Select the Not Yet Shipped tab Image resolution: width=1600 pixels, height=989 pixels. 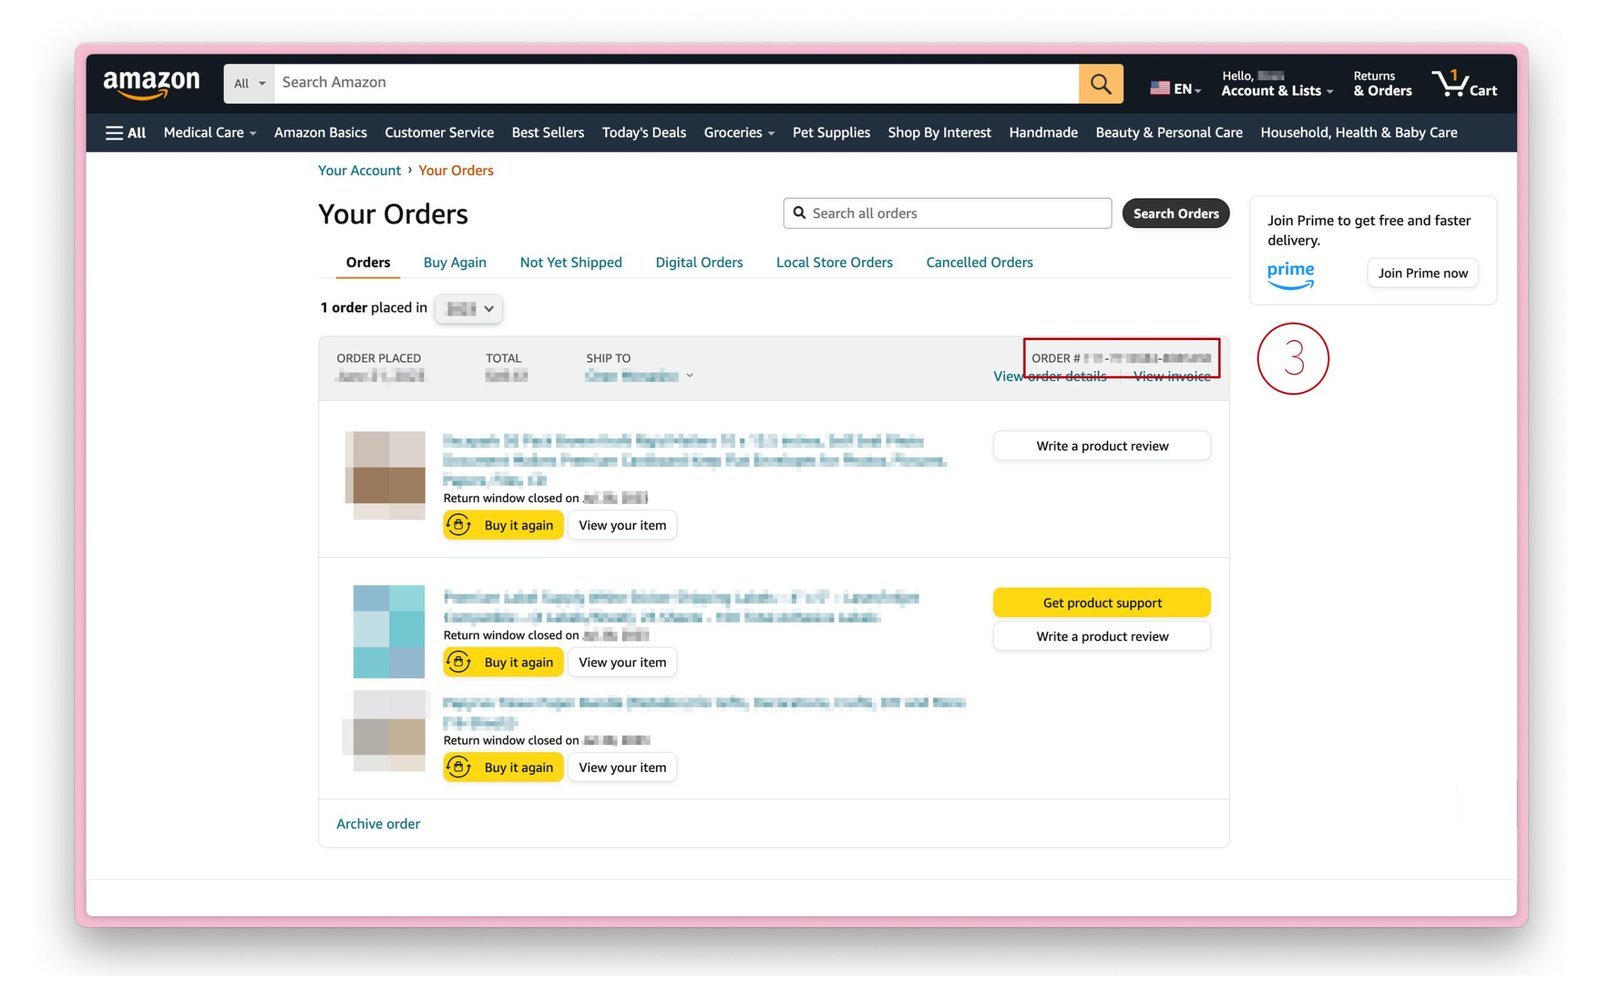tap(571, 263)
